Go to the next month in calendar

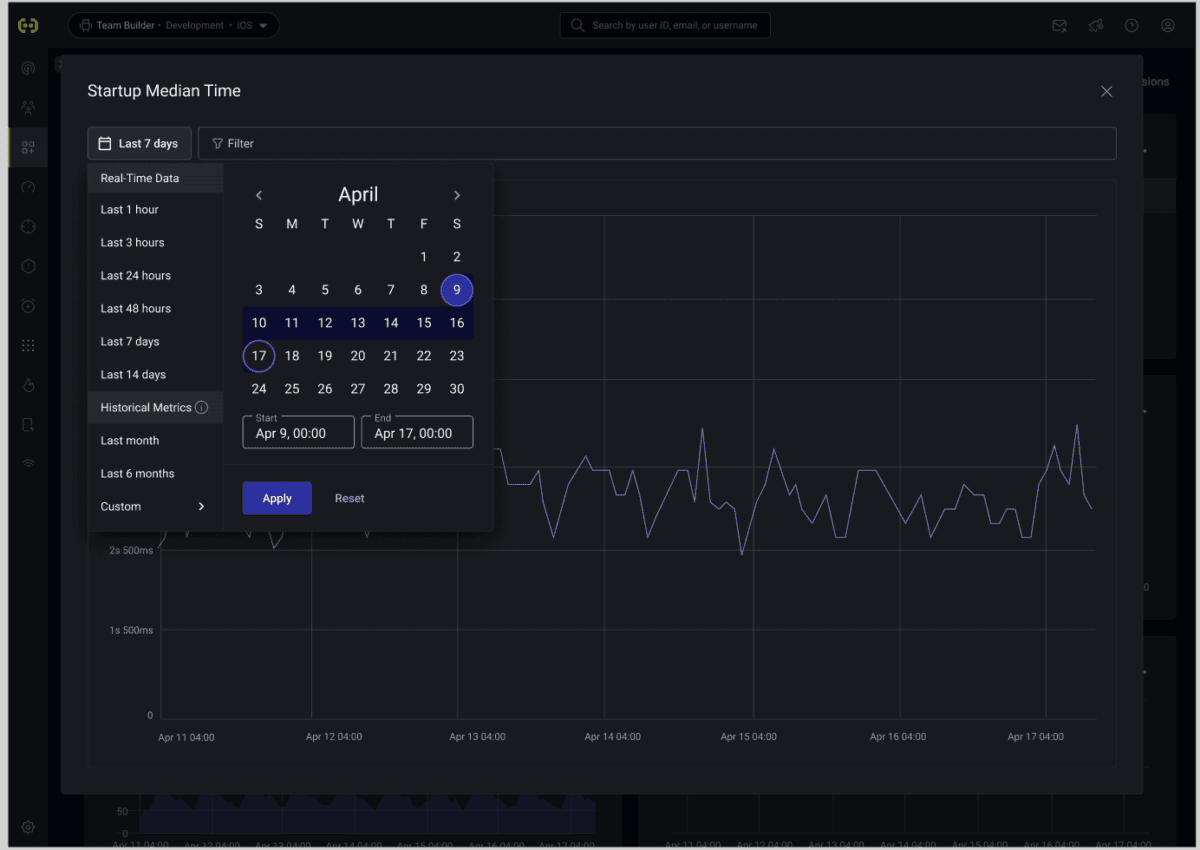457,195
